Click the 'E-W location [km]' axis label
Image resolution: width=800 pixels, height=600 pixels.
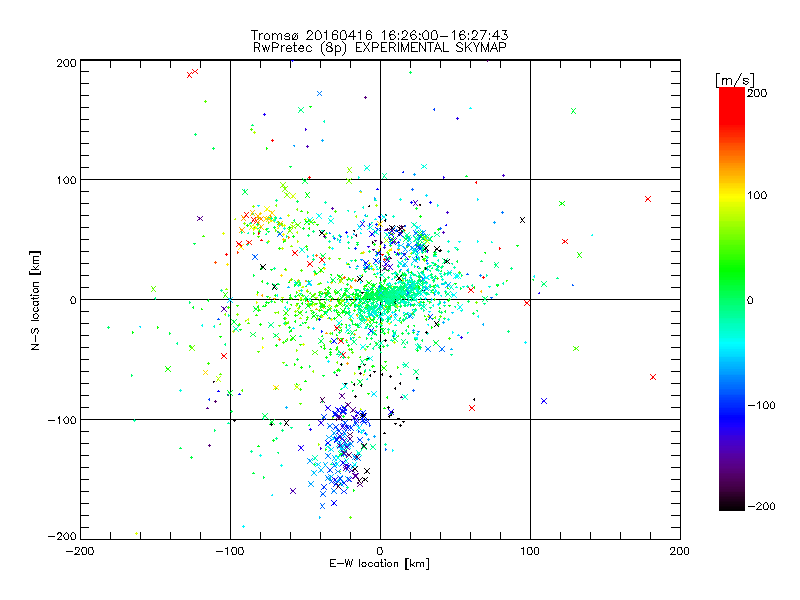point(379,564)
